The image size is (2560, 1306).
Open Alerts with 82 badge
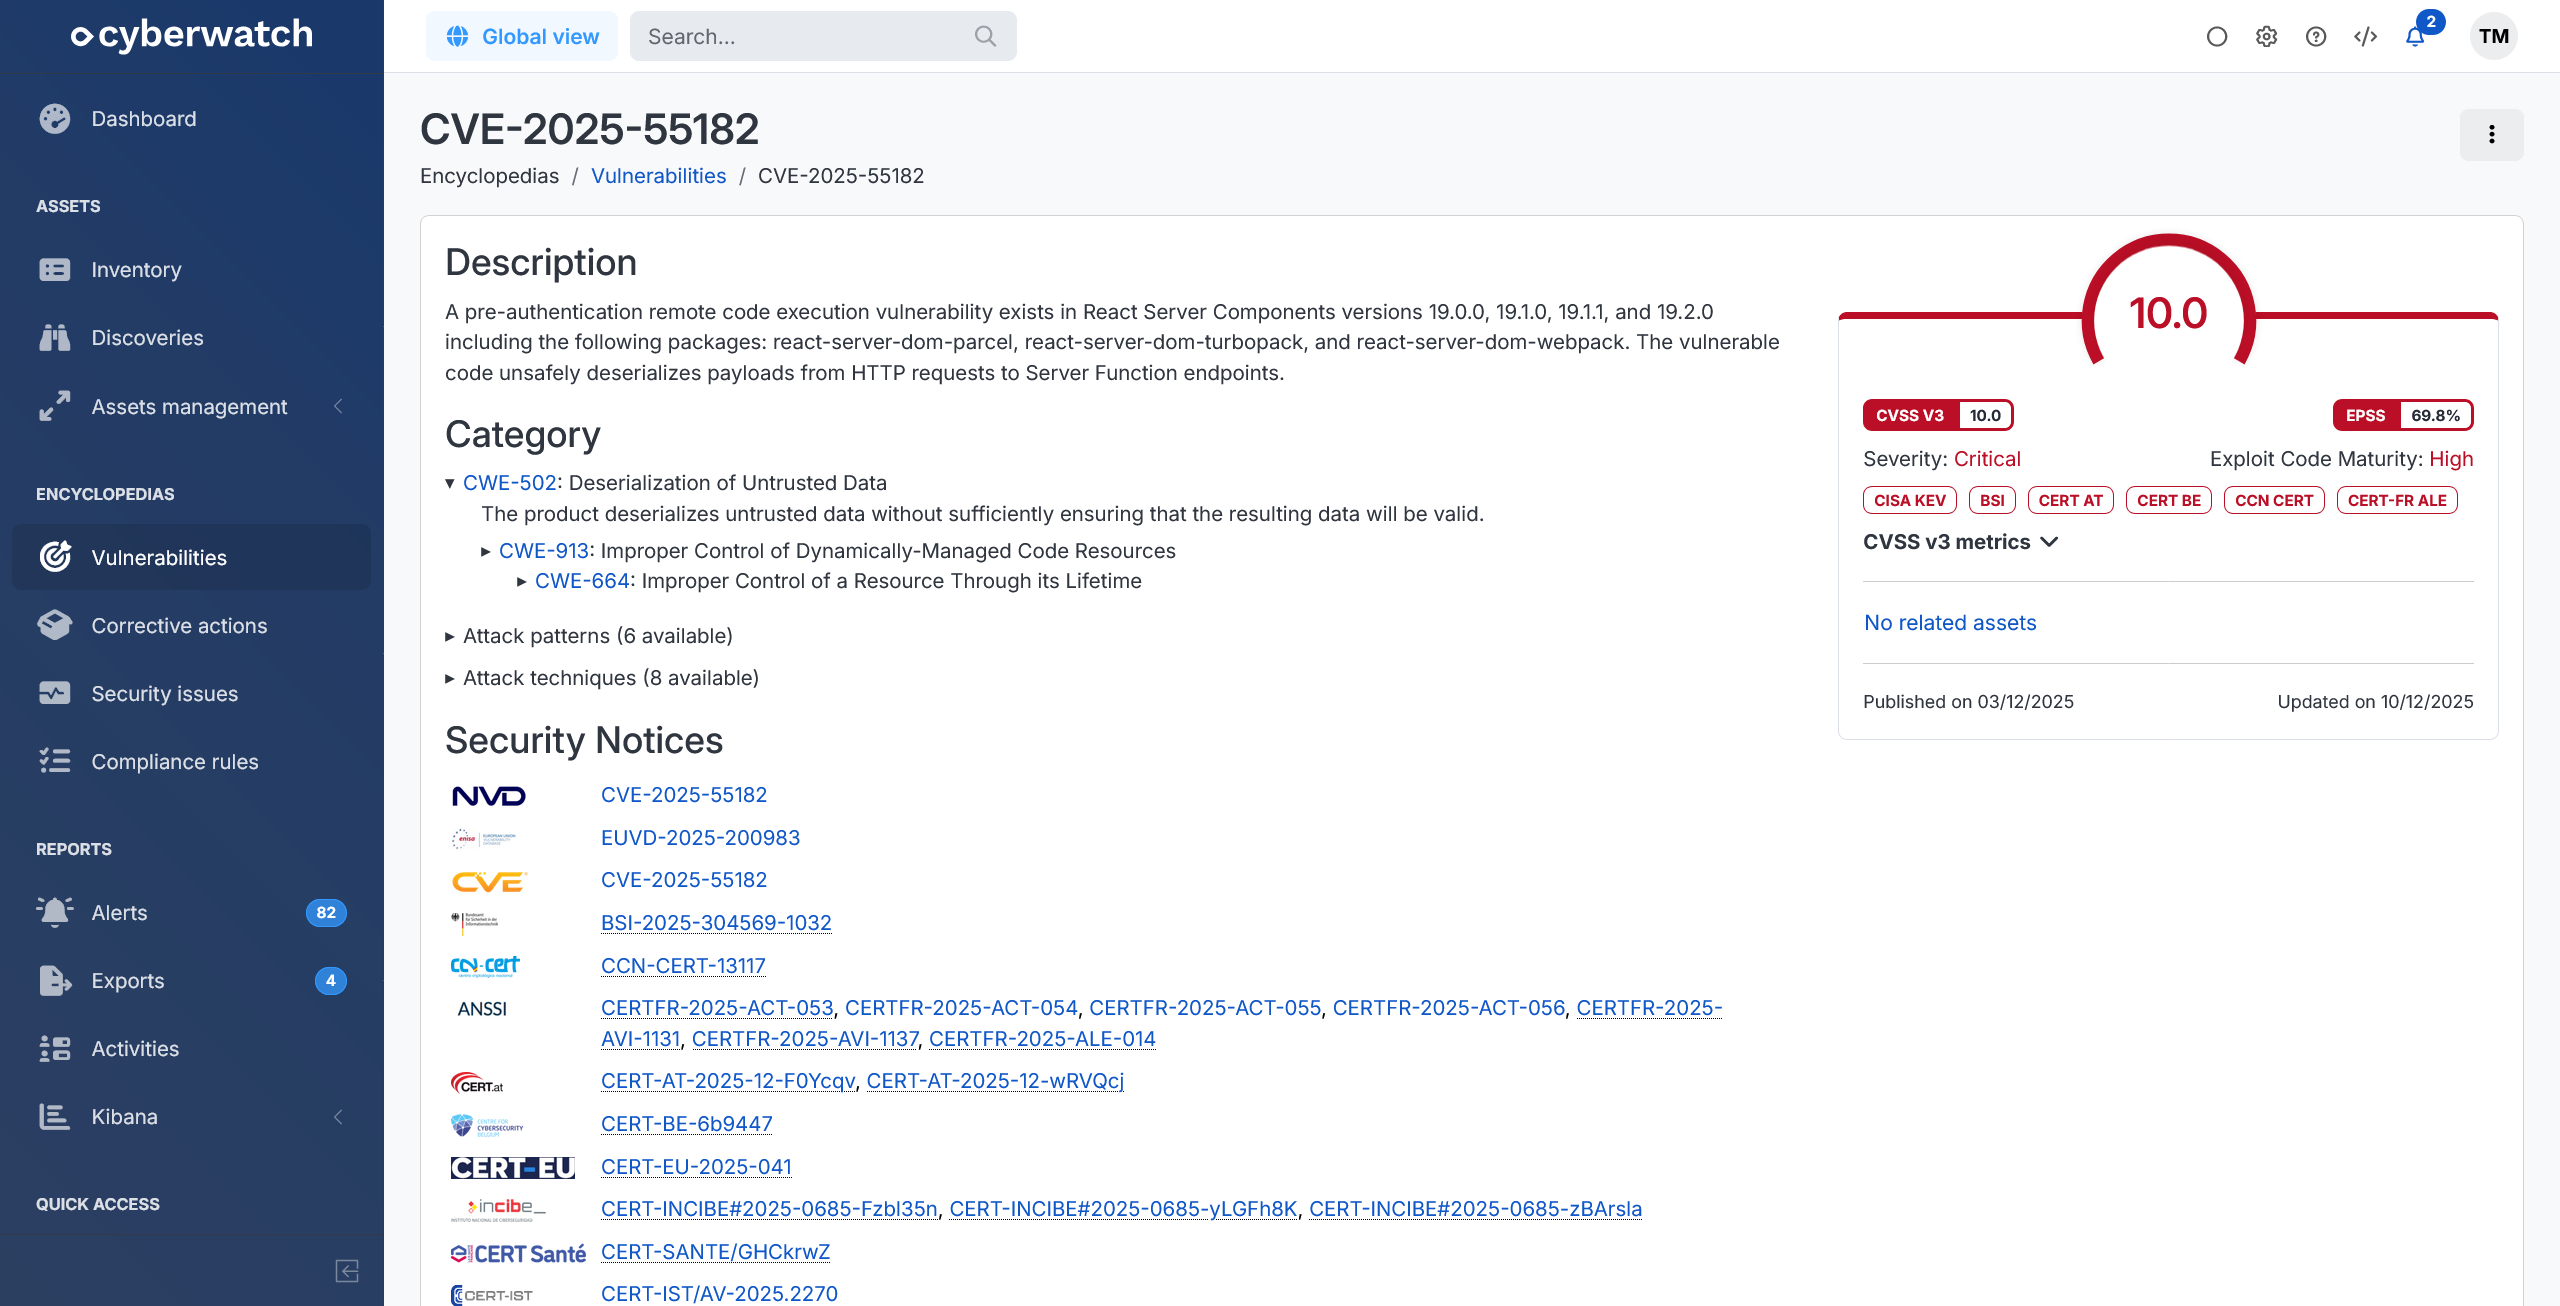[x=192, y=913]
